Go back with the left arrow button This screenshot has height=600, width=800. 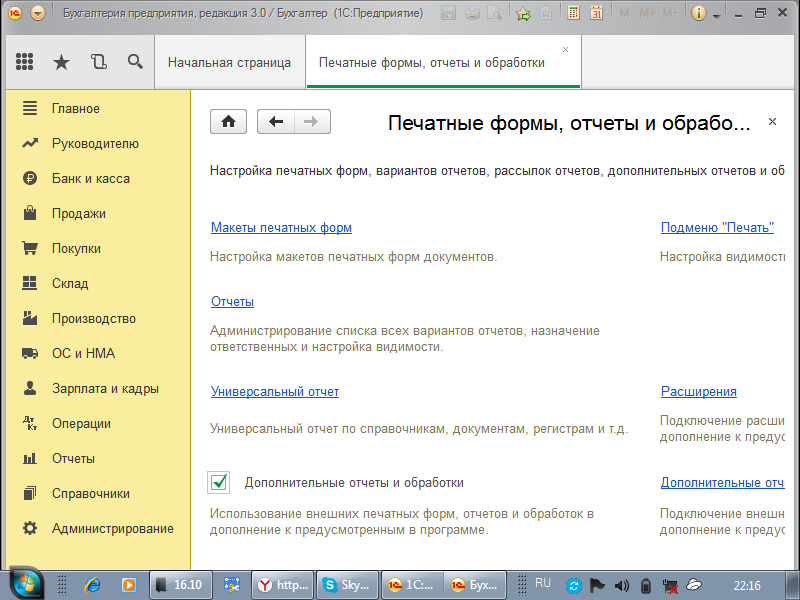(x=276, y=122)
